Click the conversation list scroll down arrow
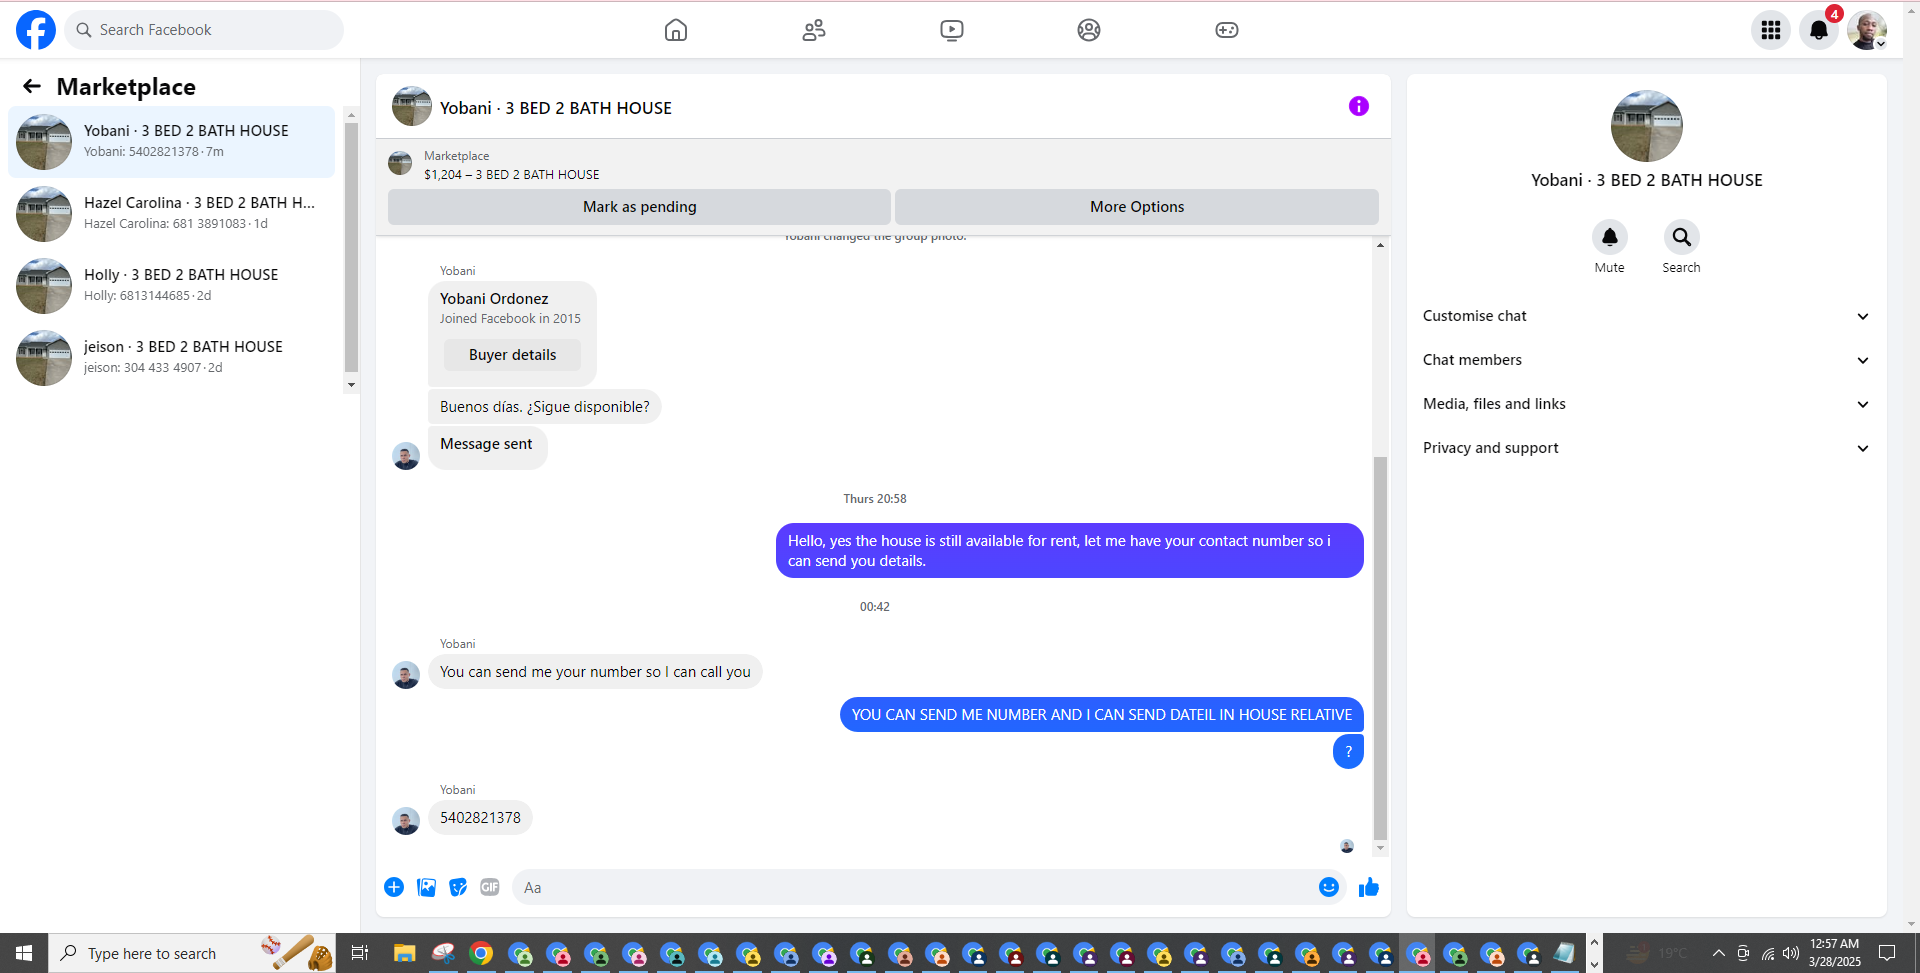 [351, 385]
